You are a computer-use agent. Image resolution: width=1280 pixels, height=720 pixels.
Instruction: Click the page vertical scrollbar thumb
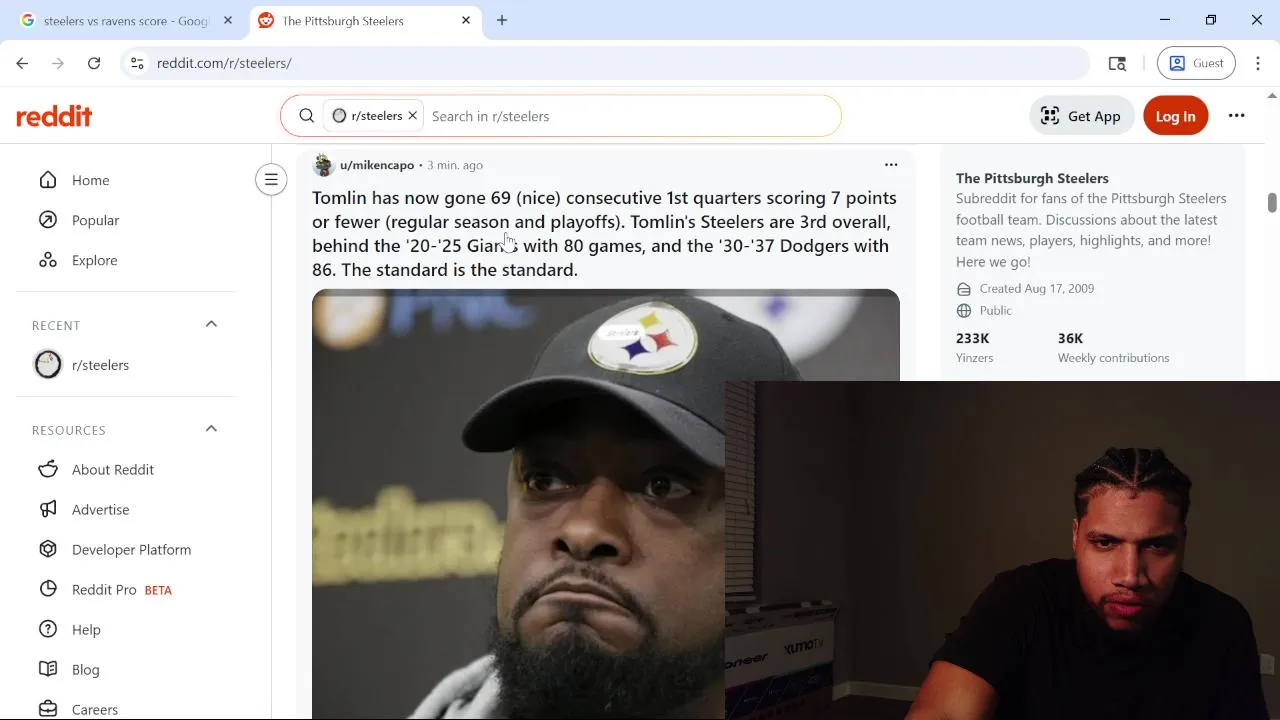1272,202
